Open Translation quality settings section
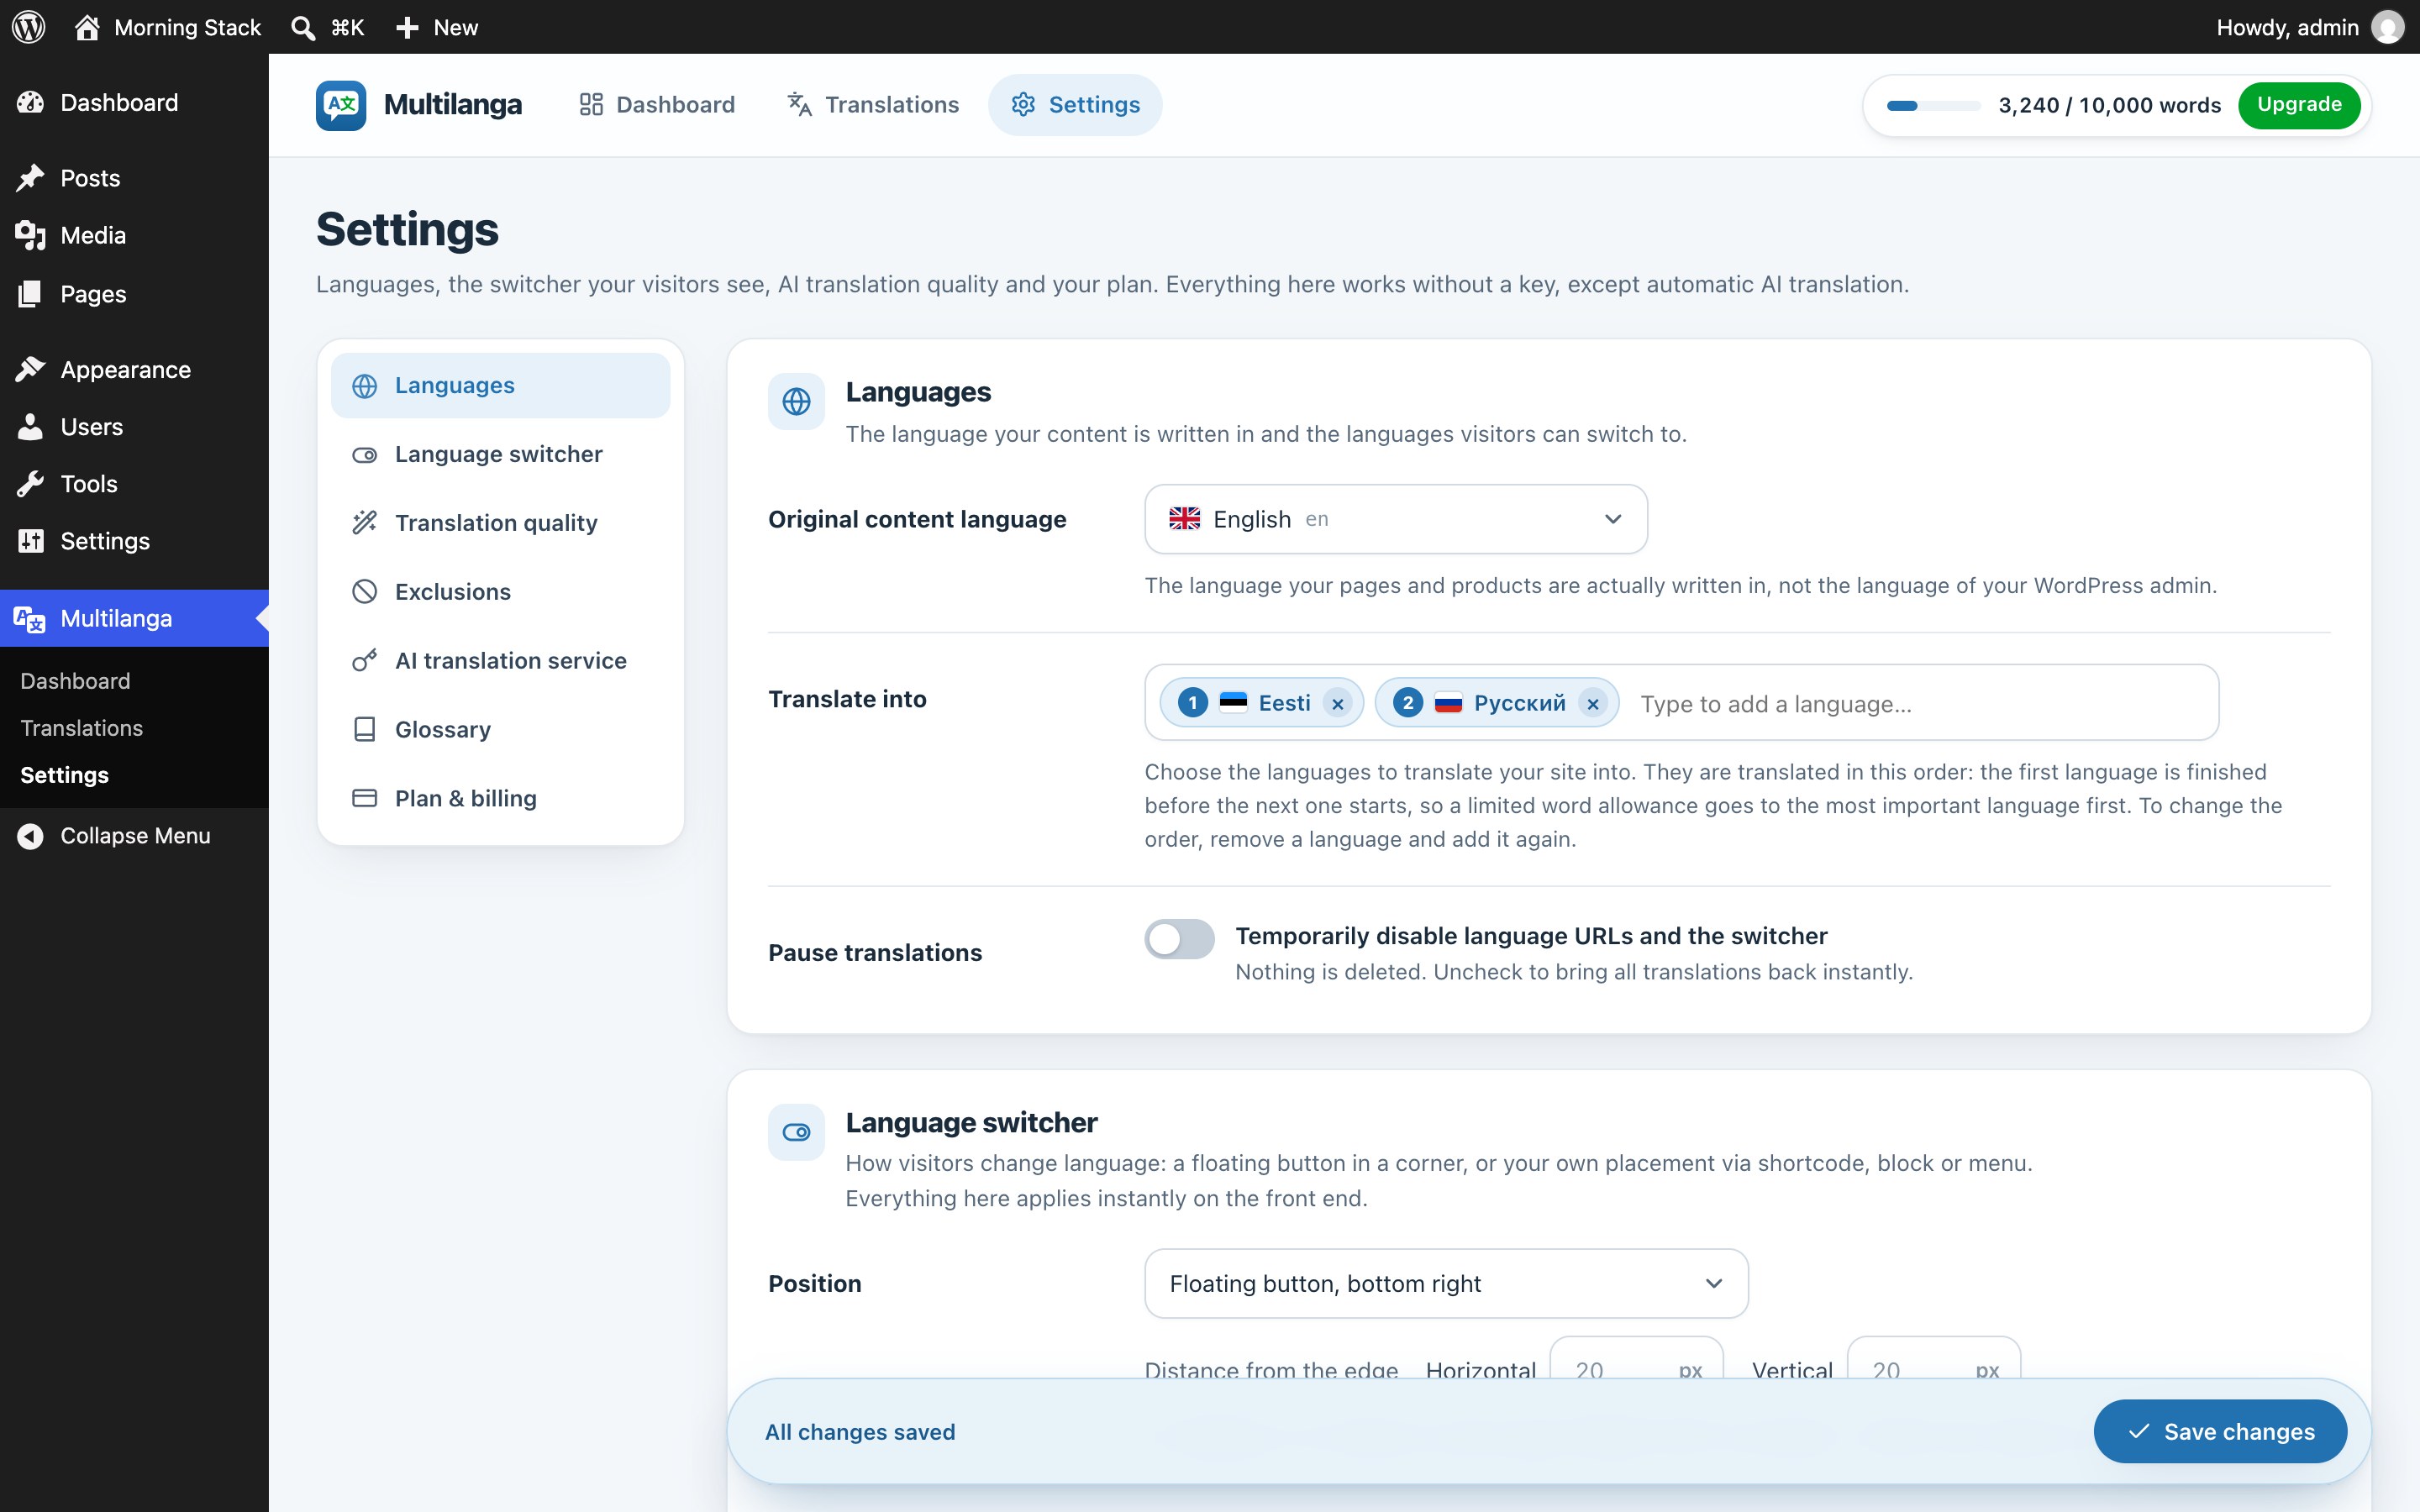The image size is (2420, 1512). click(x=500, y=522)
